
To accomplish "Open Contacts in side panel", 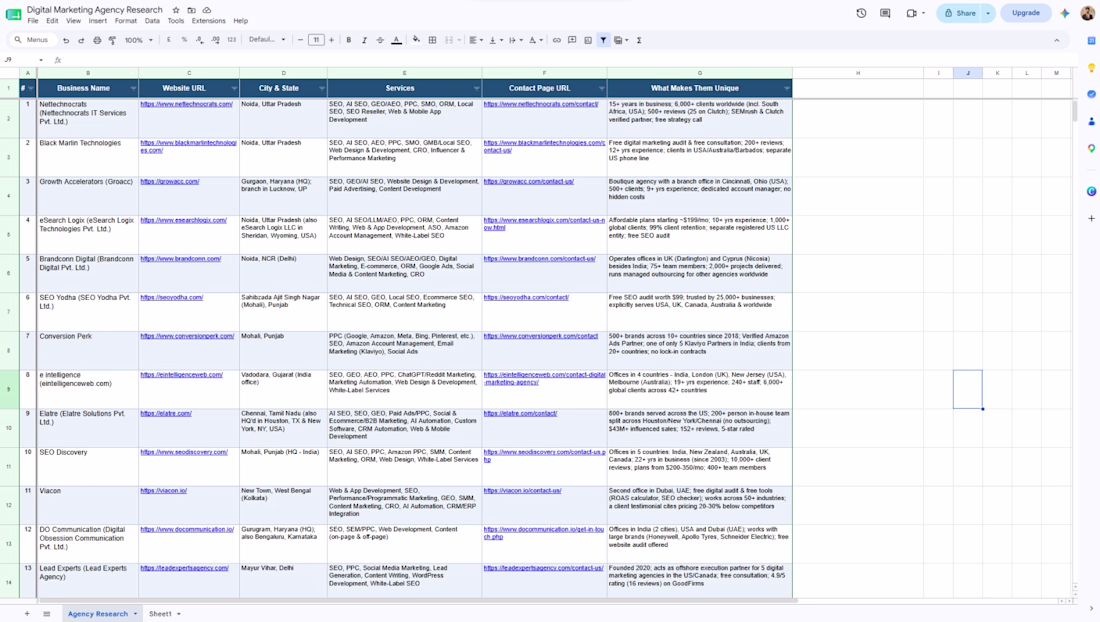I will point(1091,121).
